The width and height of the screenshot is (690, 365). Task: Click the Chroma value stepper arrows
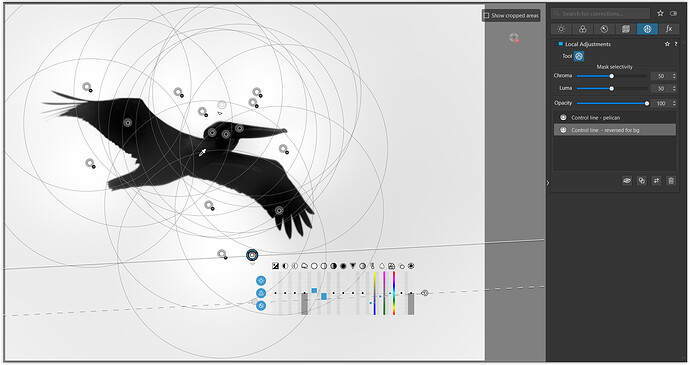[674, 76]
